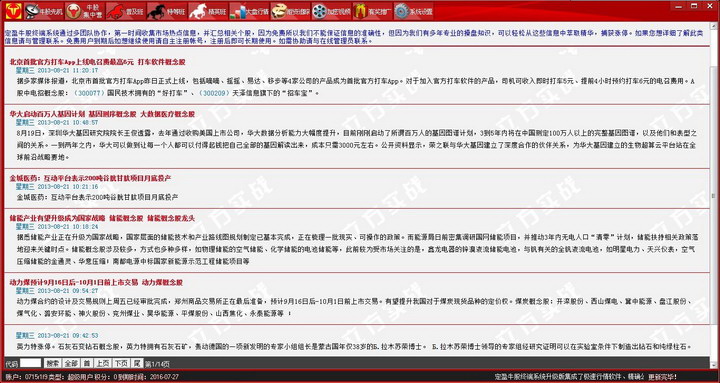Click timestamp 2013-08-21 09:54:27
Screen dimensions: 720x383
68,291
